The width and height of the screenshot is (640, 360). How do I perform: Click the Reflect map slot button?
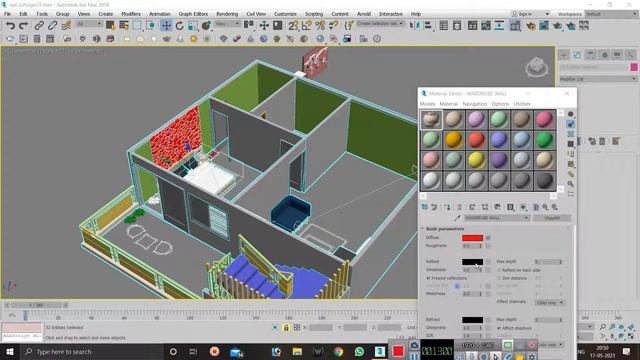(488, 262)
